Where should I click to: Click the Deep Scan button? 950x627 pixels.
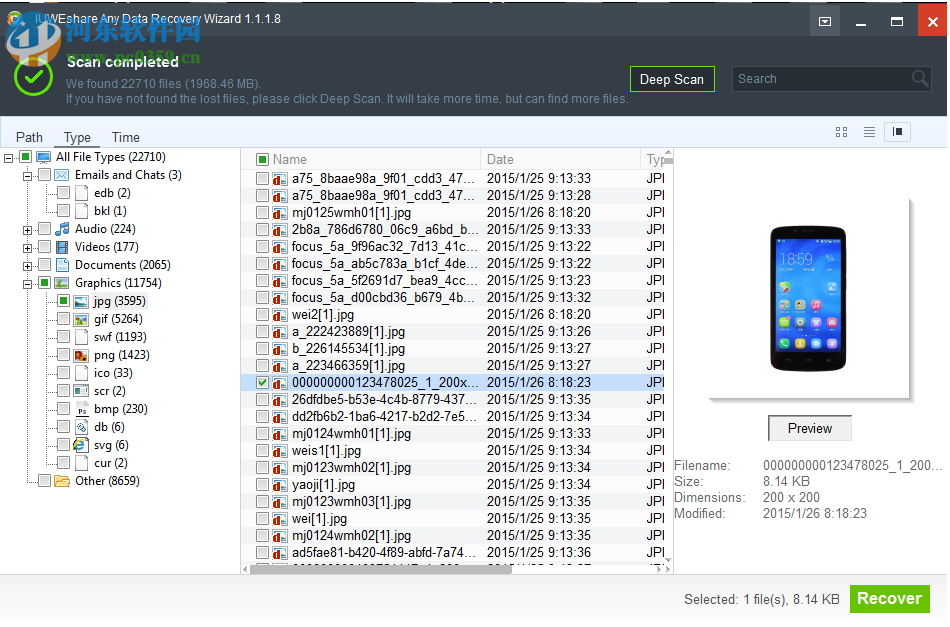click(672, 78)
